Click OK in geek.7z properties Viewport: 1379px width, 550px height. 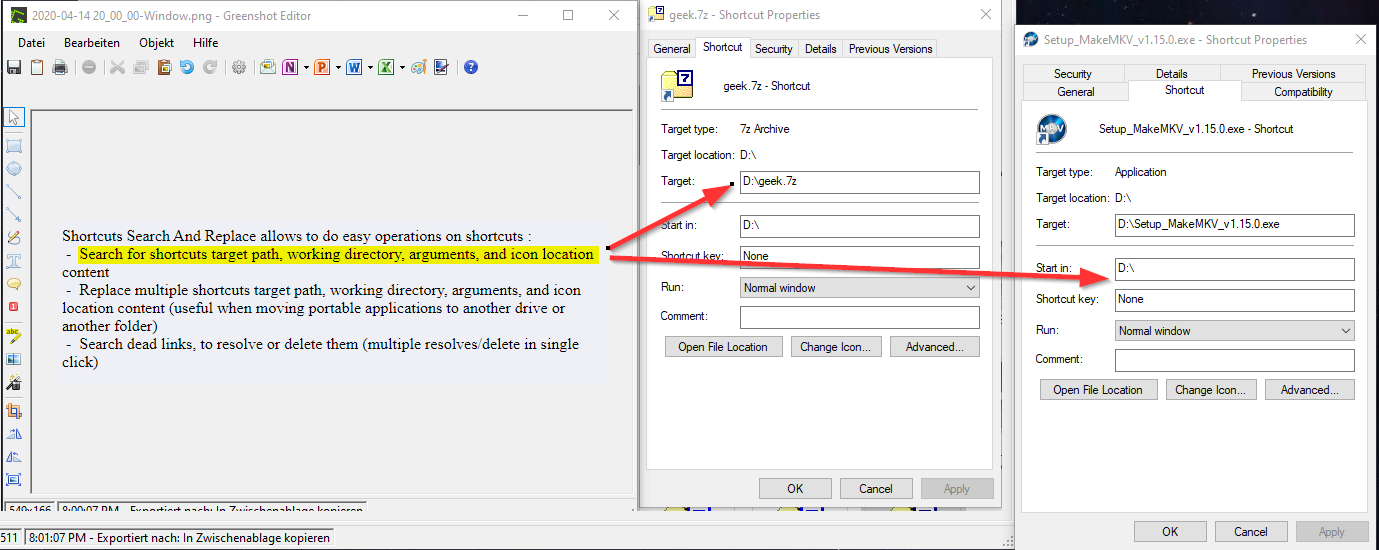tap(795, 489)
